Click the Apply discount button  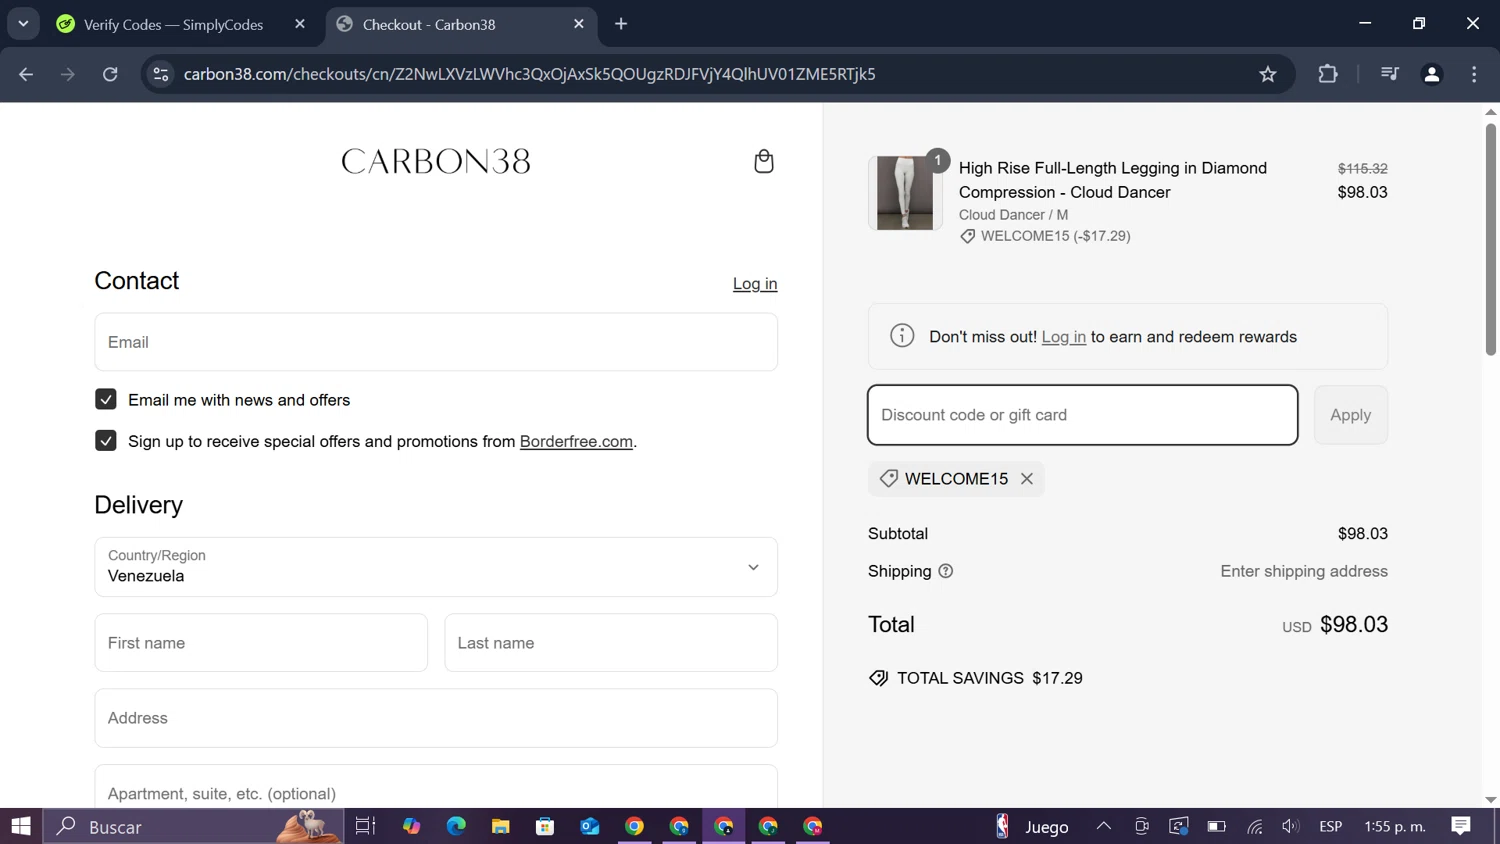tap(1350, 415)
